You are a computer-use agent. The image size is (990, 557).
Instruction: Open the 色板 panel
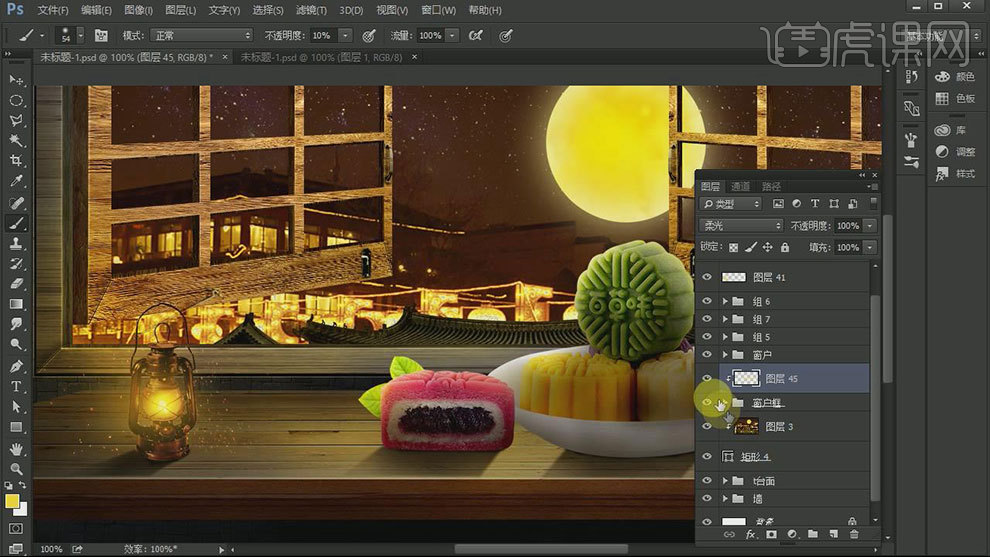click(x=955, y=99)
